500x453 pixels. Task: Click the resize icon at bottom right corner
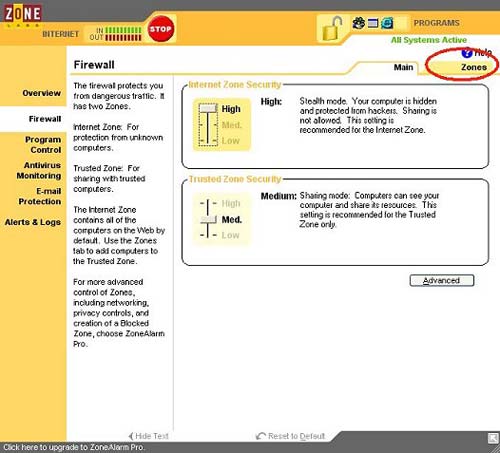pos(493,438)
